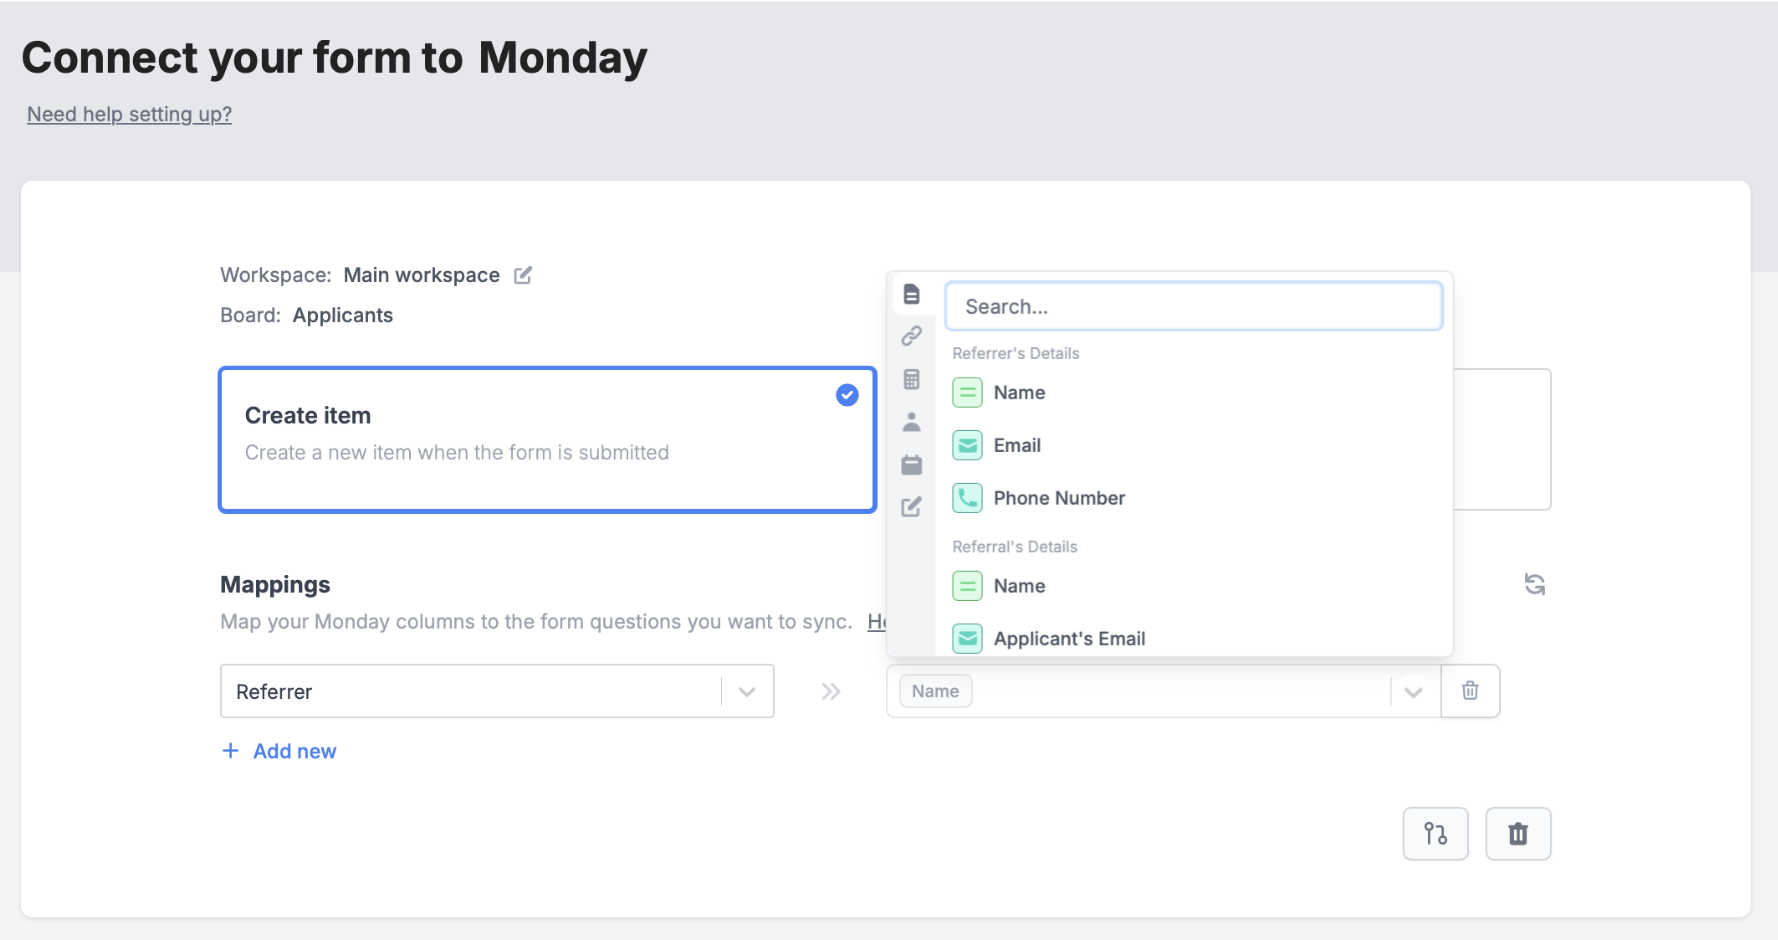
Task: Edit the Main workspace selection
Action: pos(522,275)
